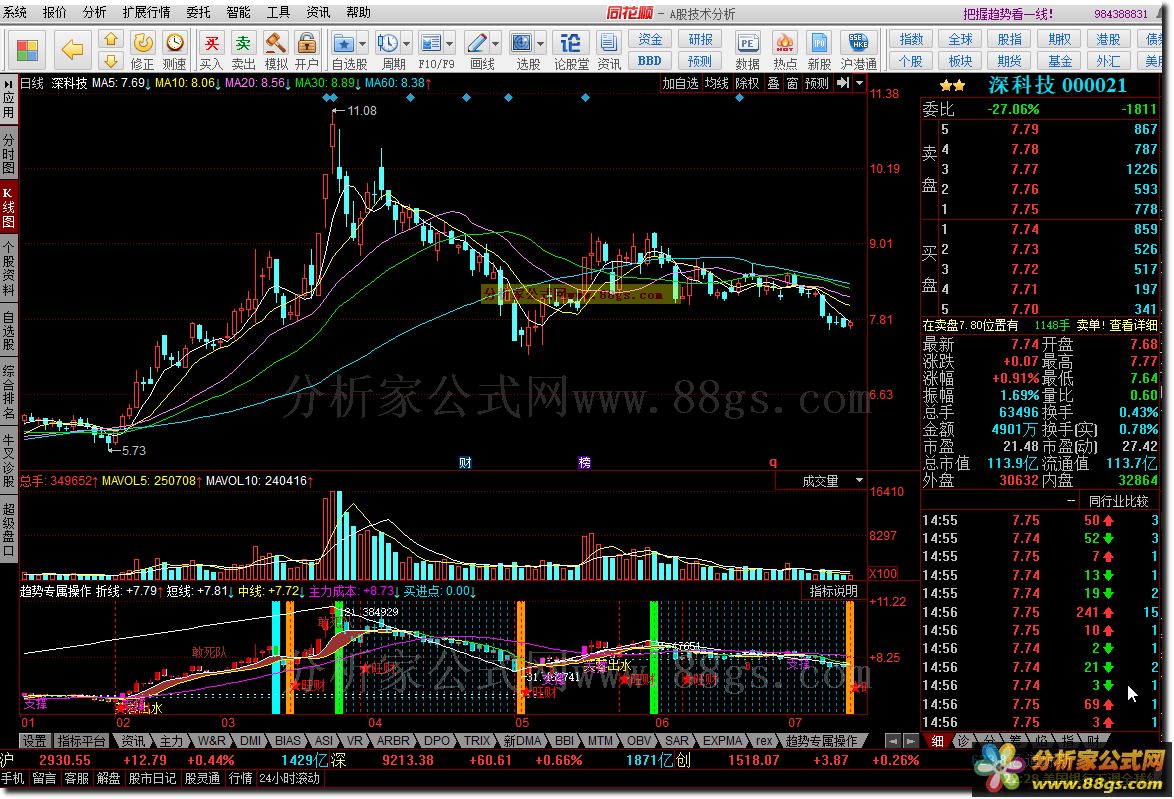
Task: Go back with the yellow left arrow
Action: point(73,50)
